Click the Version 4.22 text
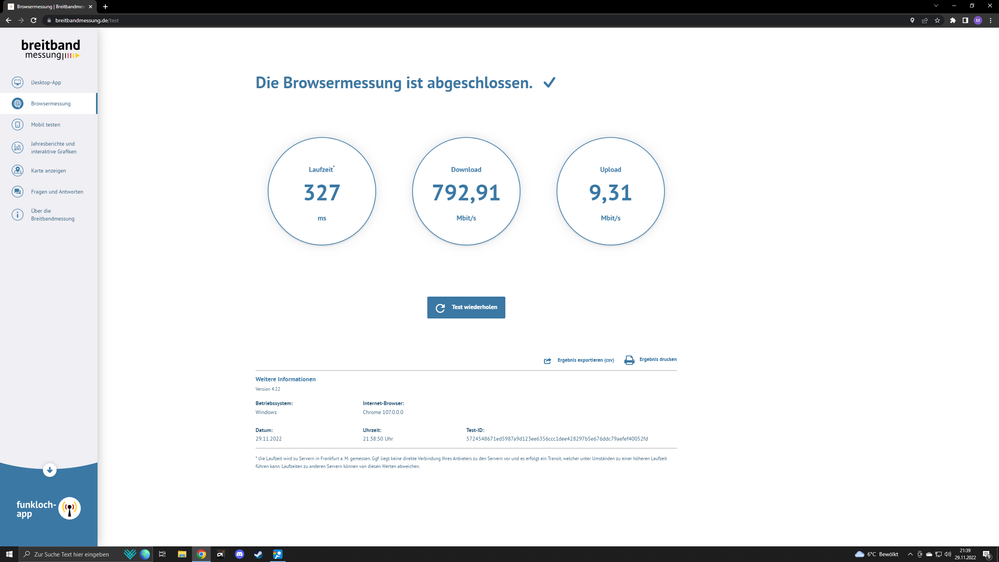Image resolution: width=999 pixels, height=562 pixels. coord(268,389)
